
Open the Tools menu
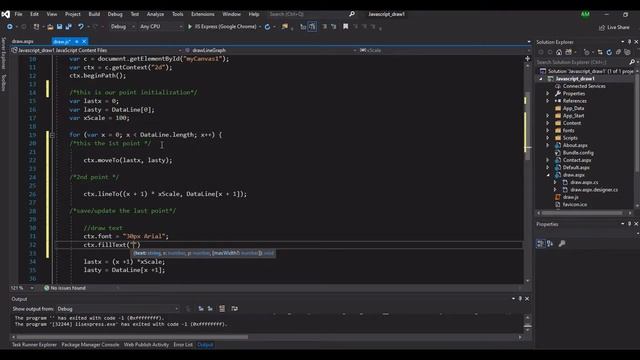coord(178,14)
